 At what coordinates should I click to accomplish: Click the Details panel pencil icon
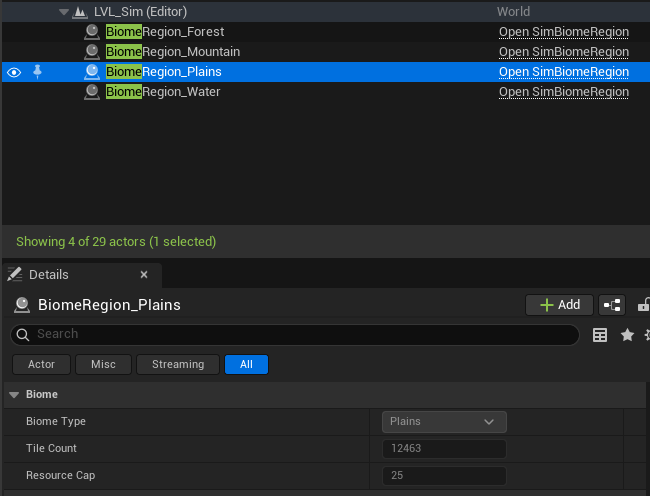(x=15, y=274)
